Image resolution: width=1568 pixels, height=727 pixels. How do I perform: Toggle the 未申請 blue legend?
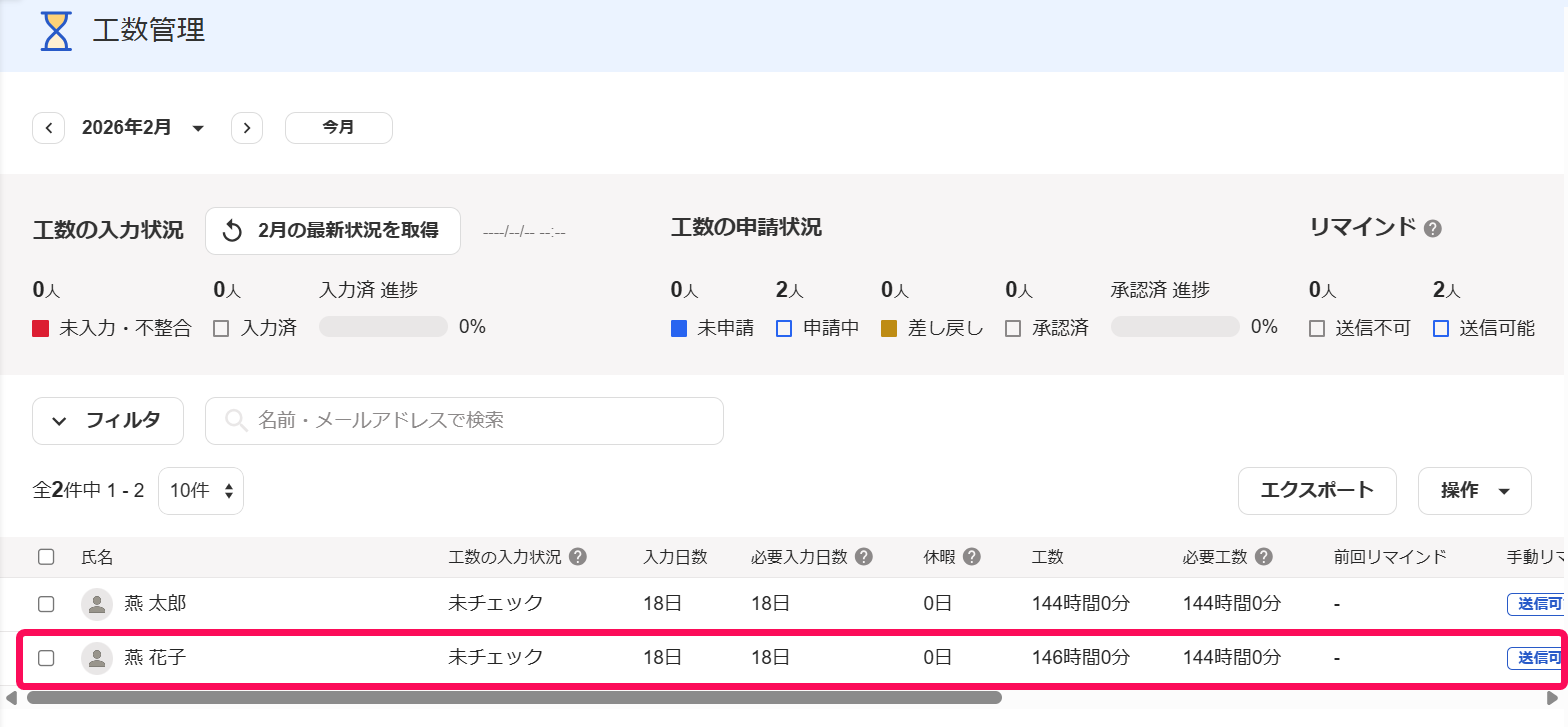[679, 328]
